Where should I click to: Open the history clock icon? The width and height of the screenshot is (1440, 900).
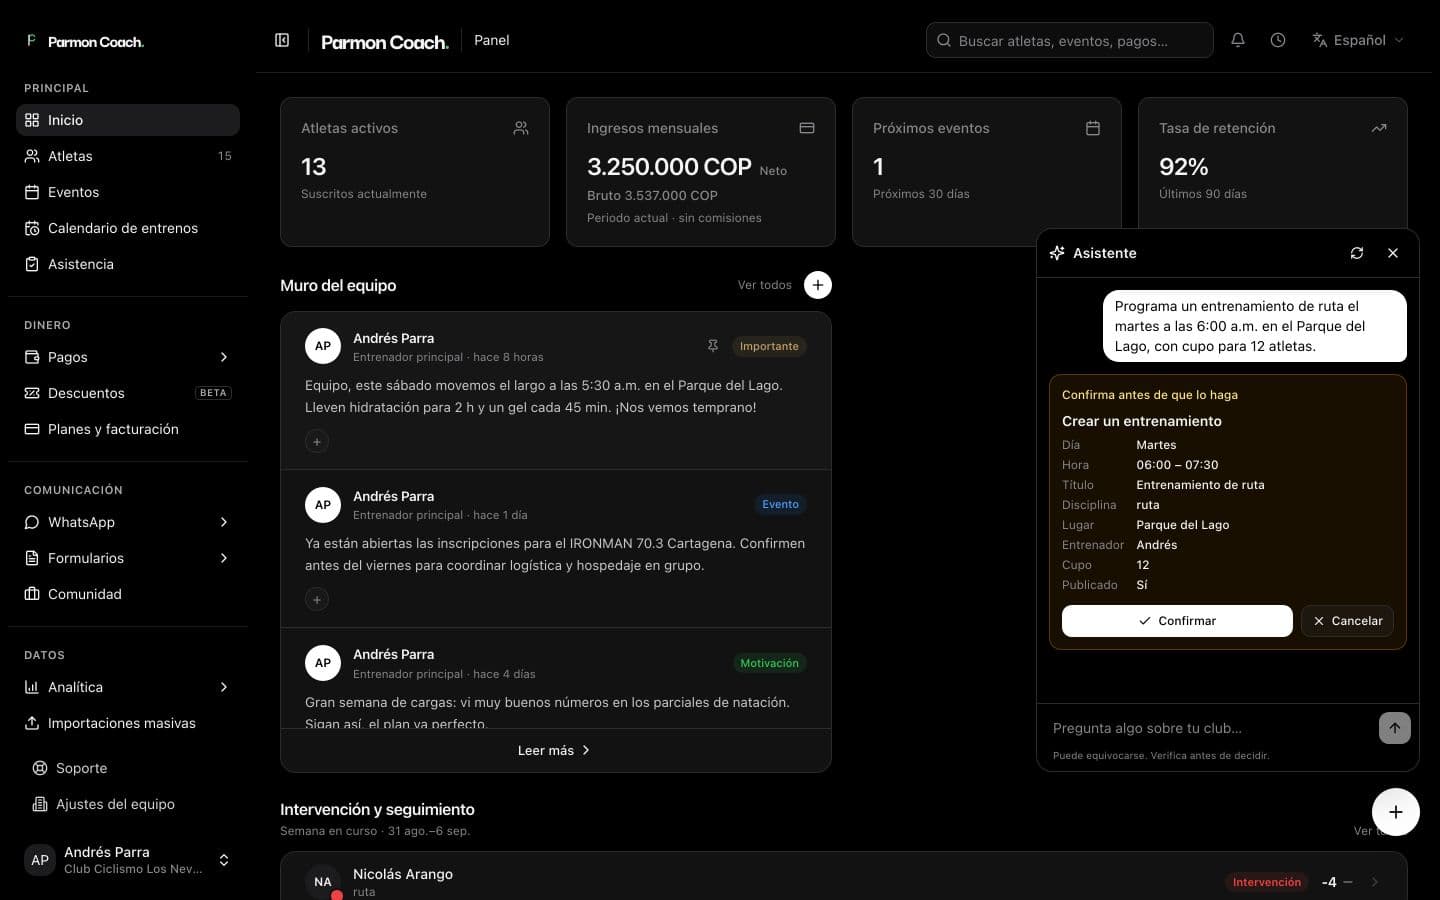1278,40
